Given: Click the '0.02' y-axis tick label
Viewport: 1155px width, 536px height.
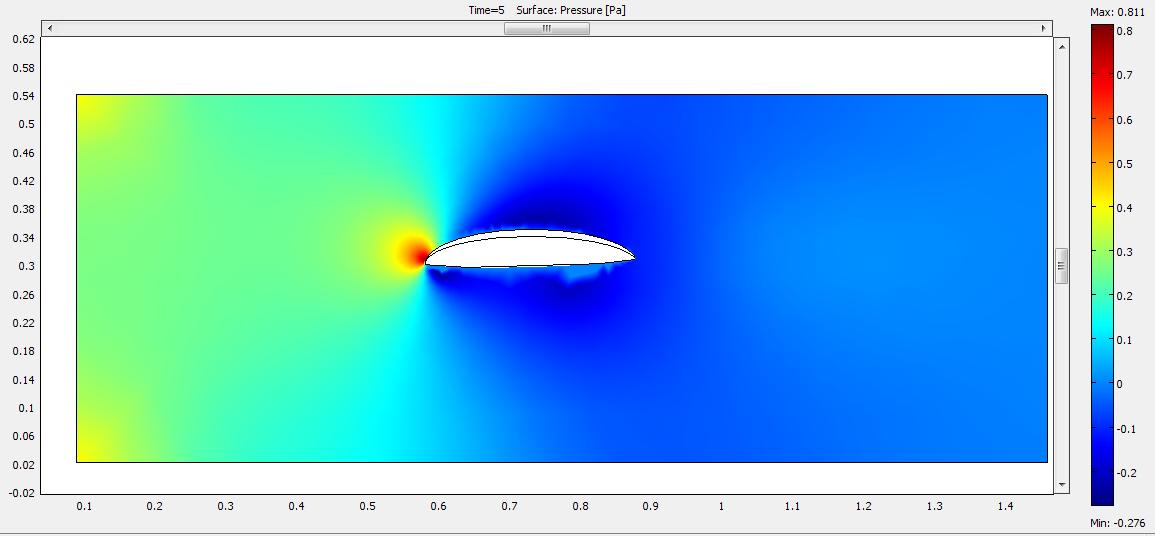Looking at the screenshot, I should coord(24,465).
